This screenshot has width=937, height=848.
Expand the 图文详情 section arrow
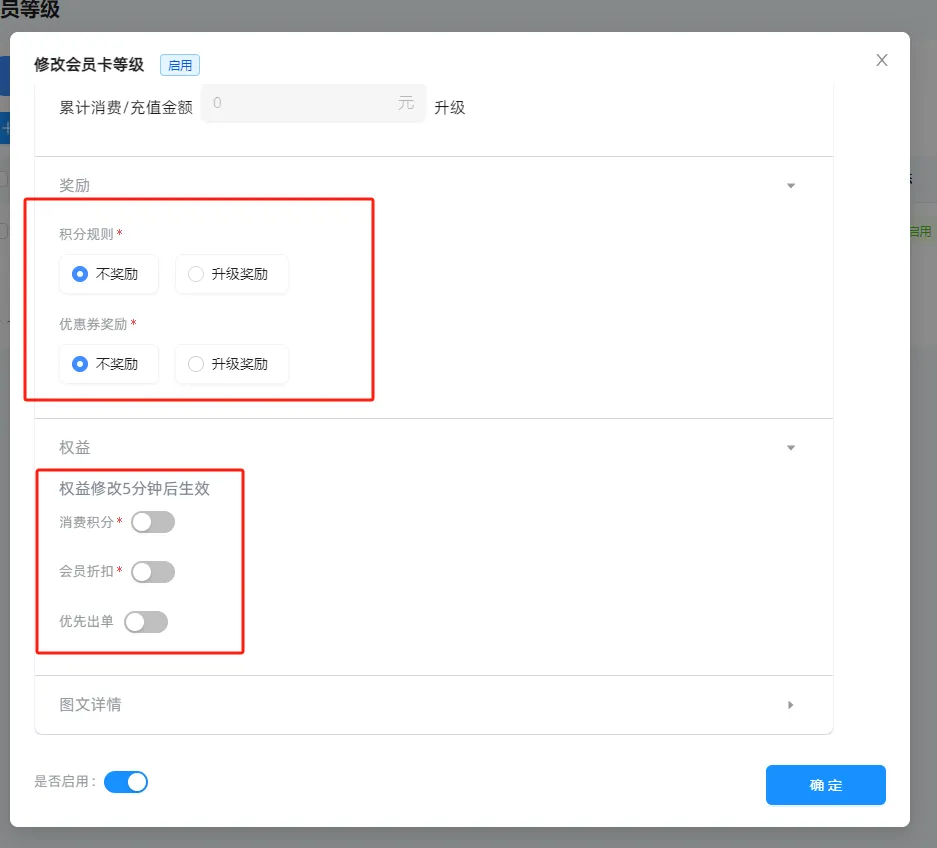(790, 705)
